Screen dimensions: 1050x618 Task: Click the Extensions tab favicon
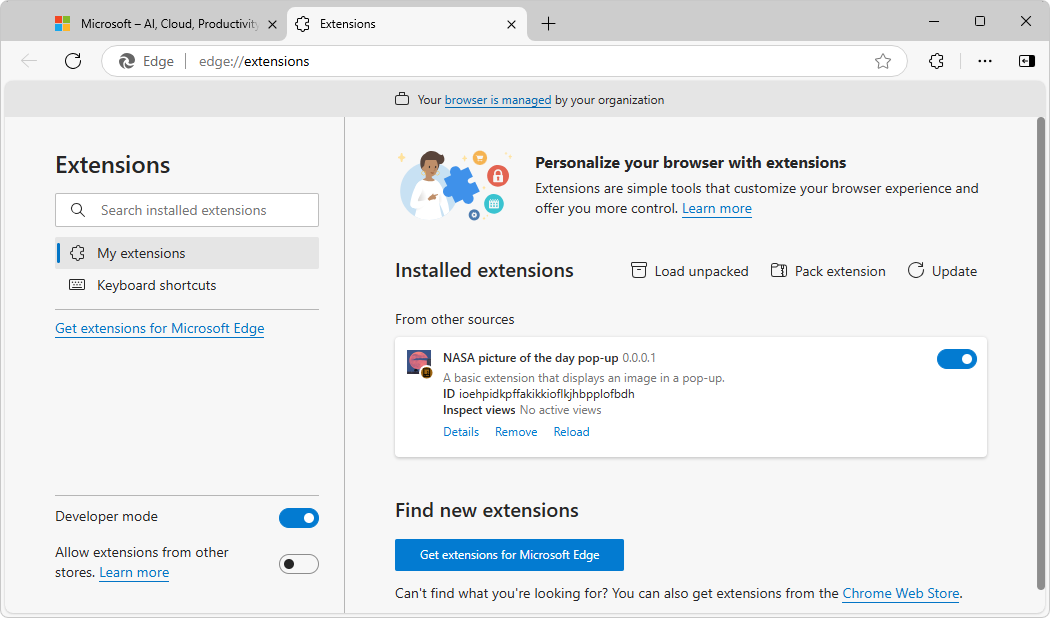tap(303, 24)
